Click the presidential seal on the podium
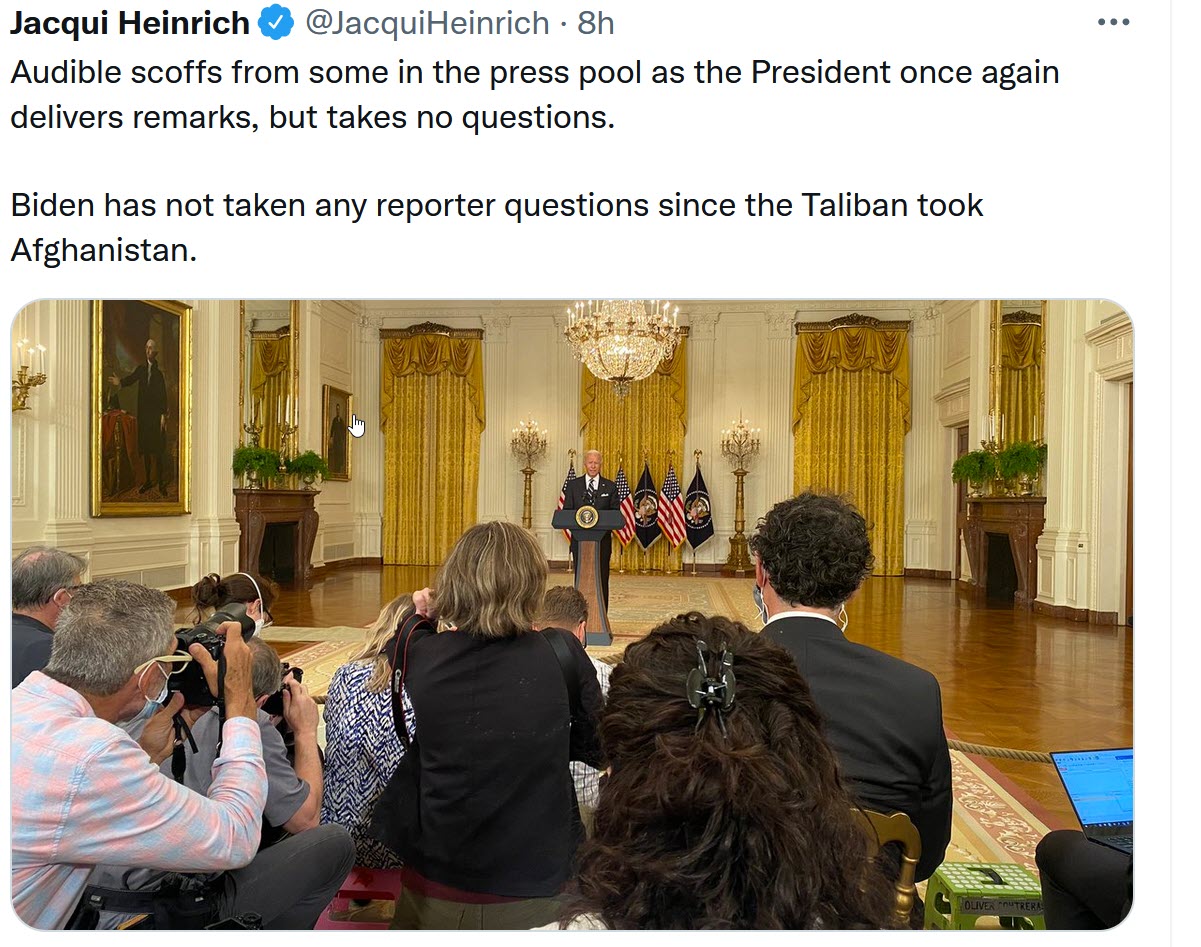1201x947 pixels. click(586, 517)
